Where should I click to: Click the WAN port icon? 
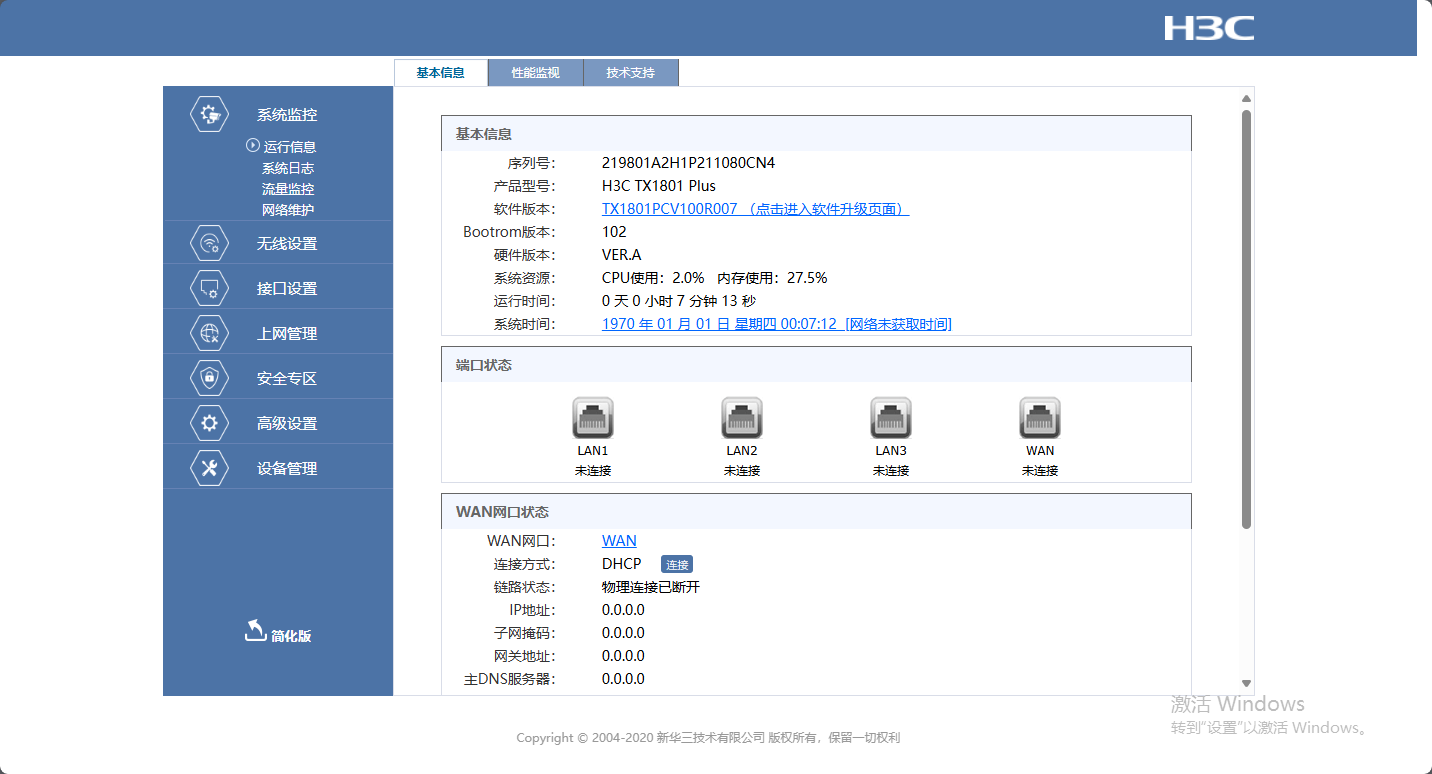coord(1040,418)
